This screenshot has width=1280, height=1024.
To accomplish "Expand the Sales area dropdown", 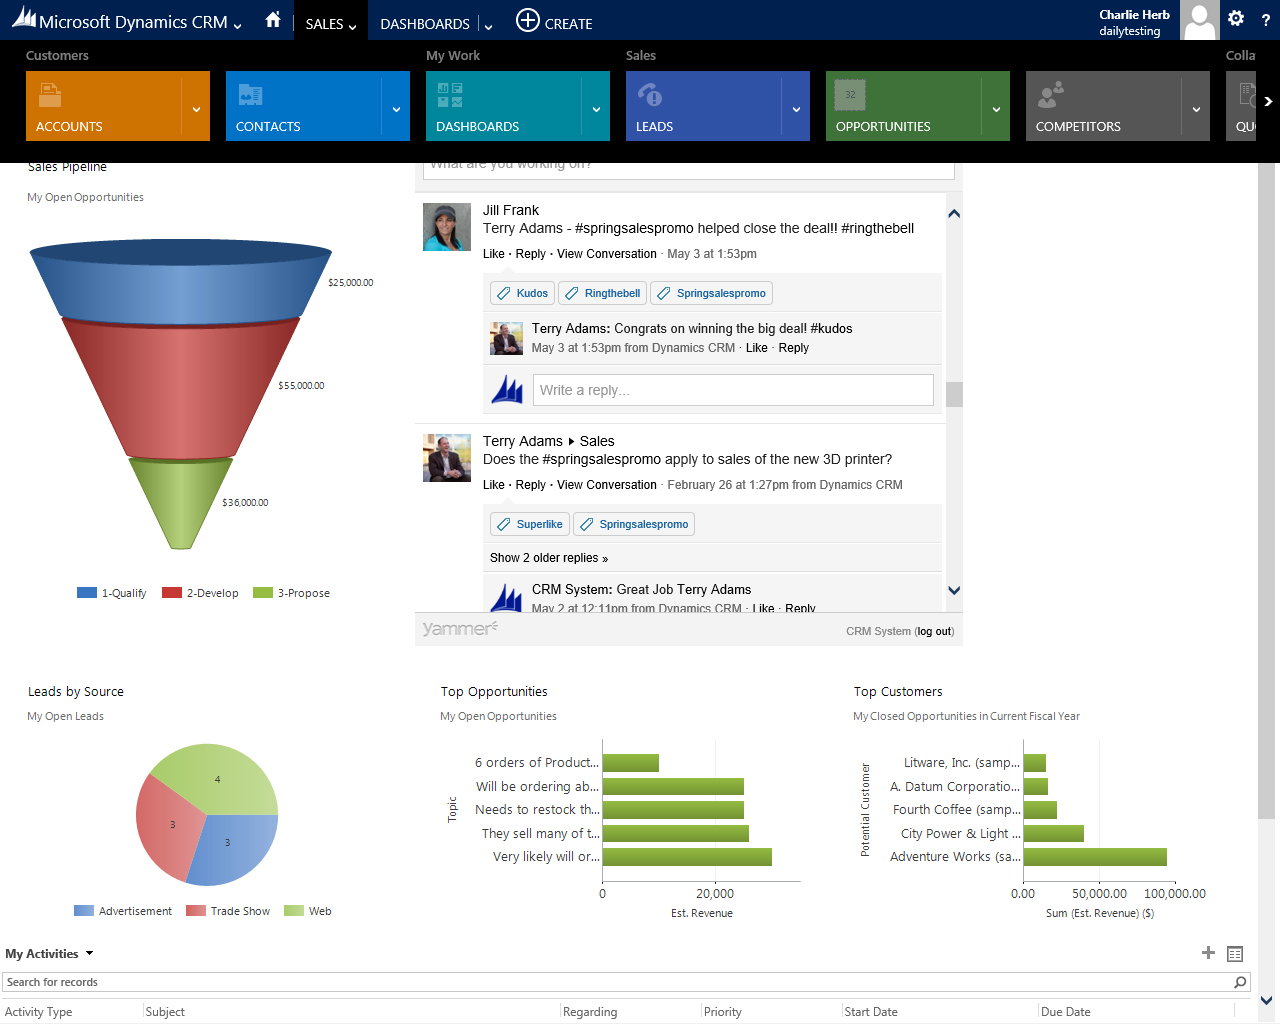I will pyautogui.click(x=353, y=27).
